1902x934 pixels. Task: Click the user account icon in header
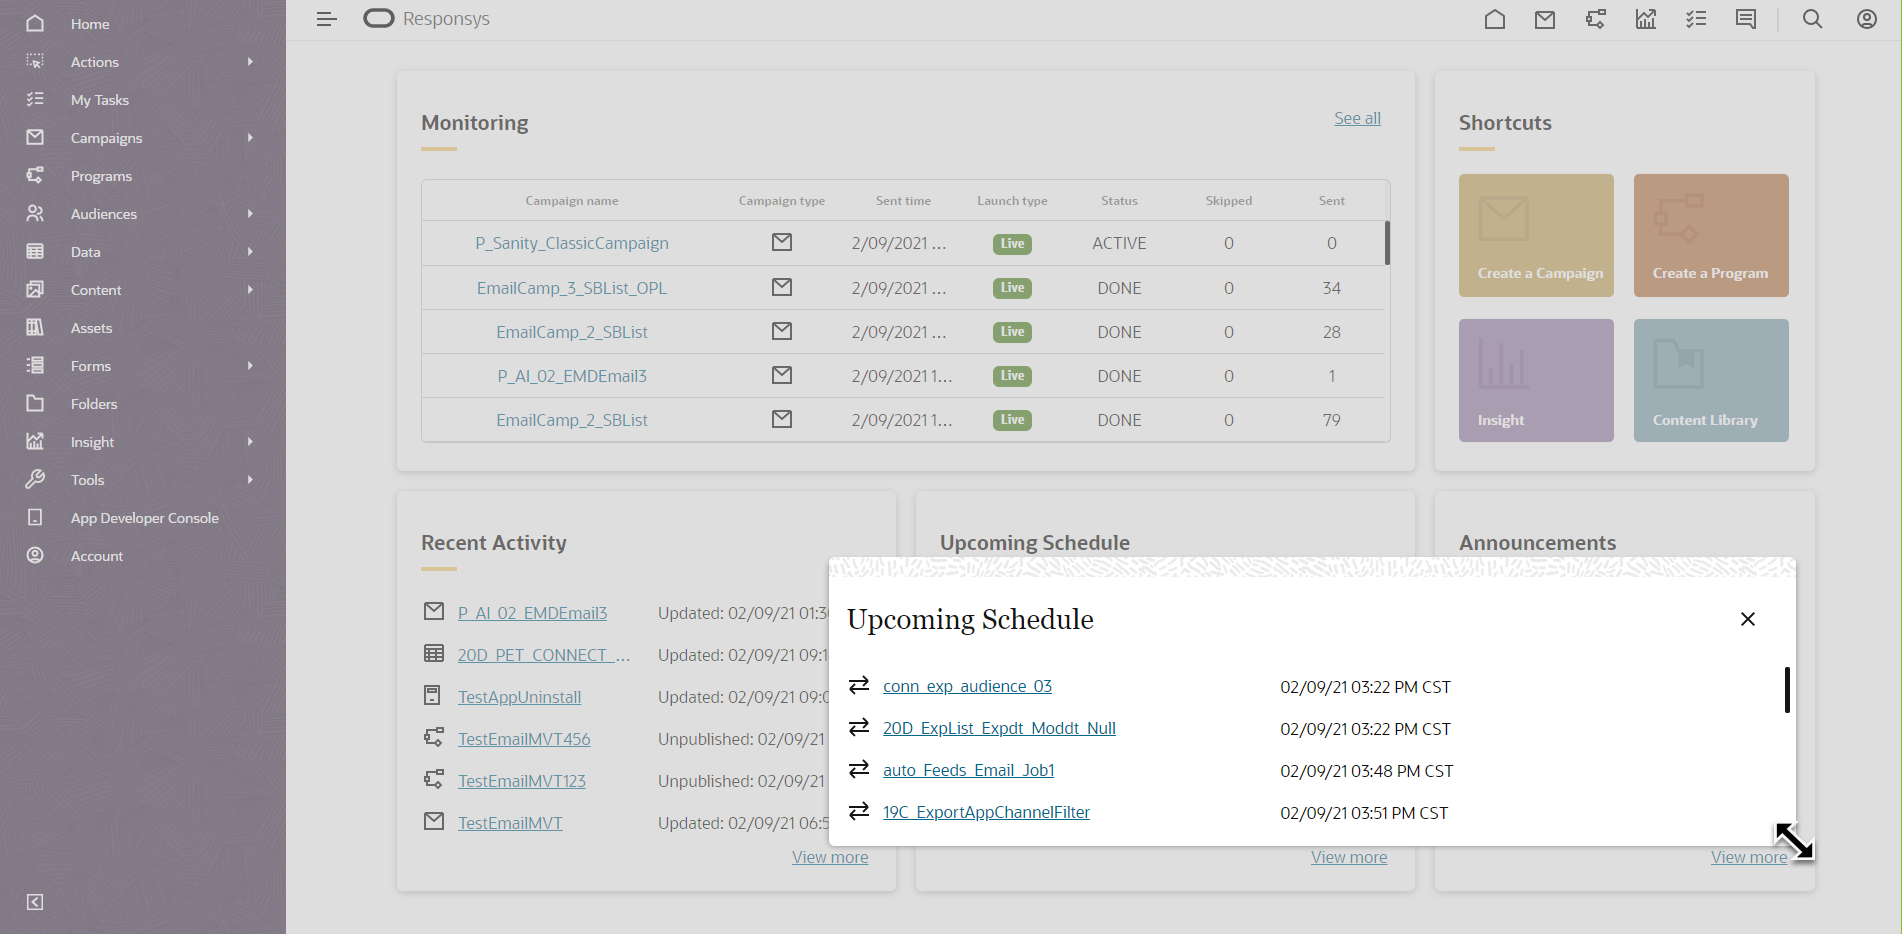click(x=1866, y=19)
